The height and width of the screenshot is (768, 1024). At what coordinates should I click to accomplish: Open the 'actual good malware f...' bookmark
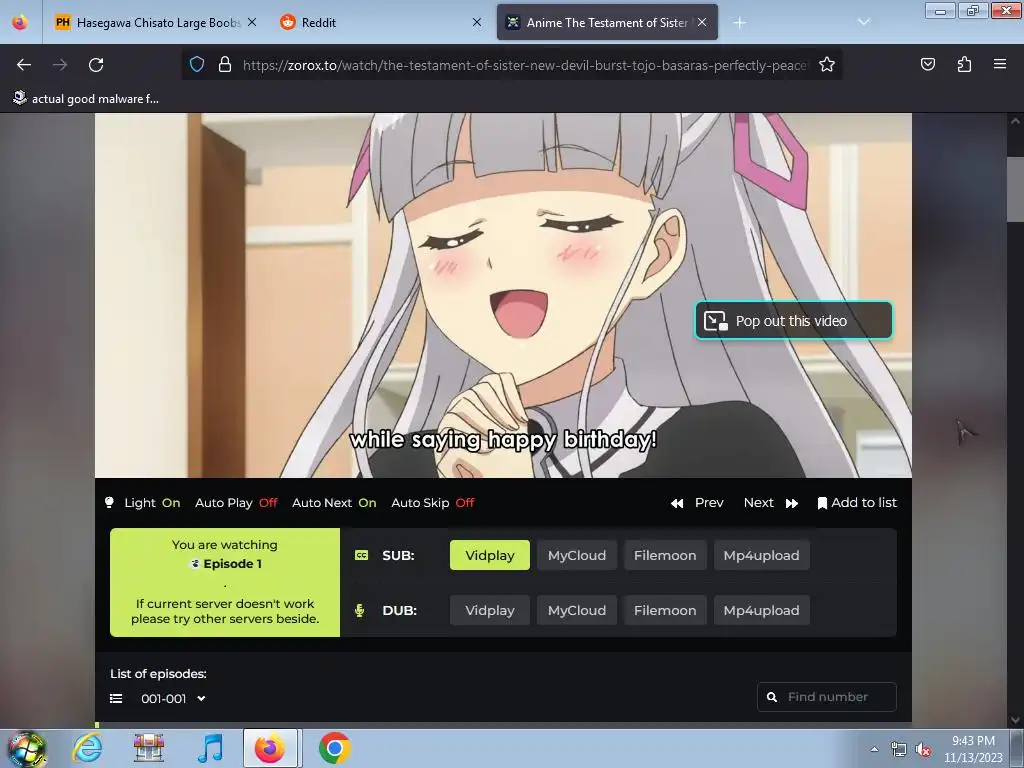(86, 99)
